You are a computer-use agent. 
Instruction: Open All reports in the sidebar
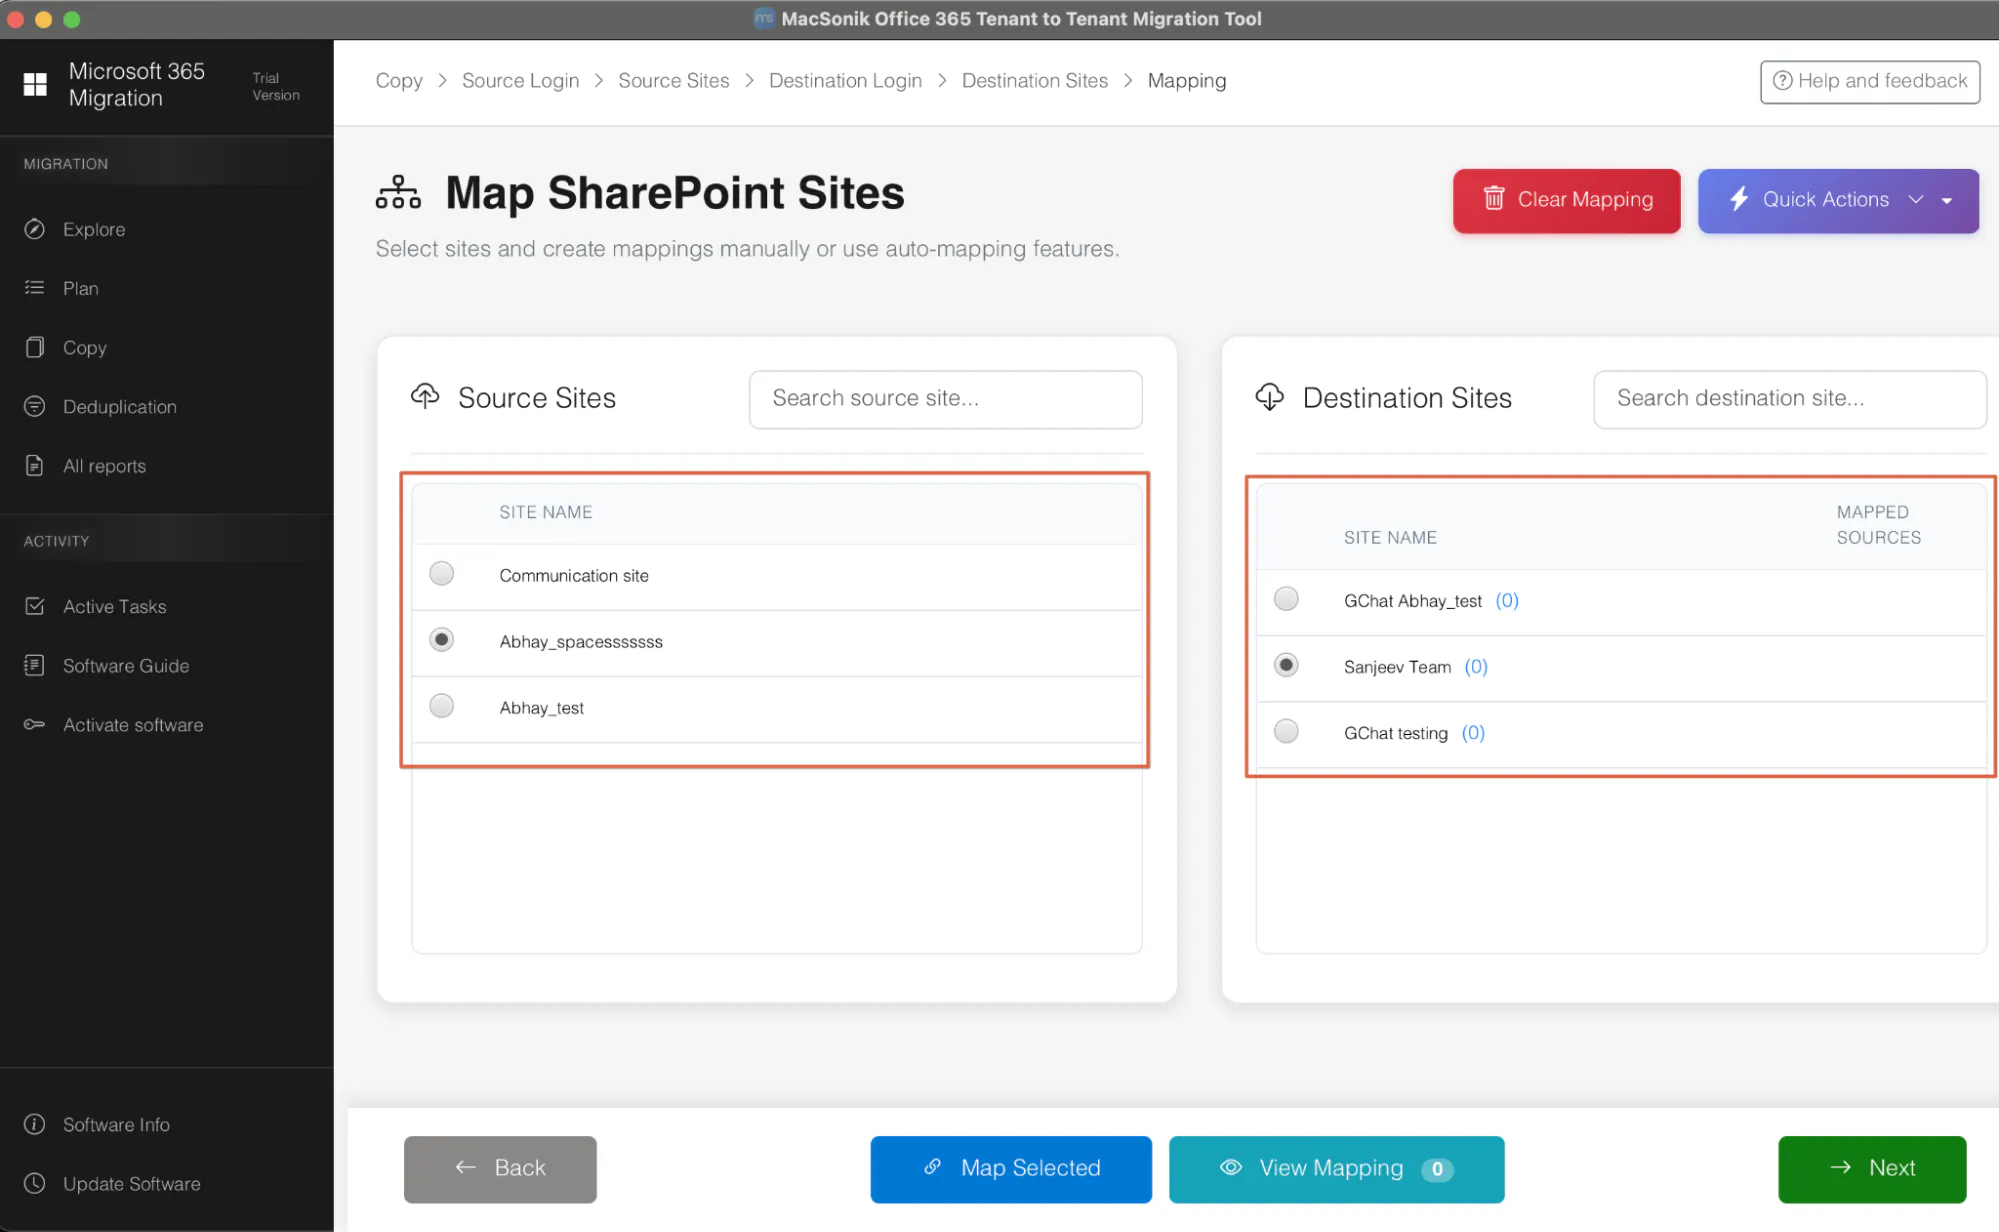(104, 465)
